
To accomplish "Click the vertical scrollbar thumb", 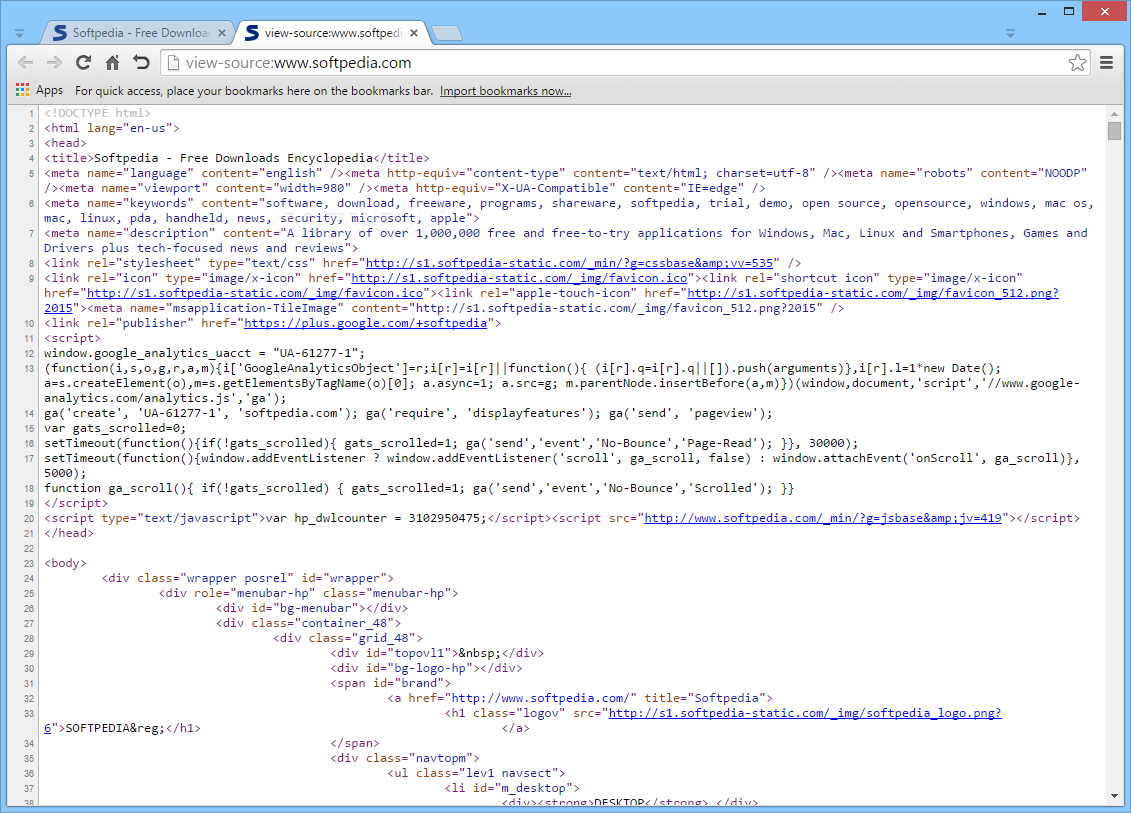I will [1114, 131].
